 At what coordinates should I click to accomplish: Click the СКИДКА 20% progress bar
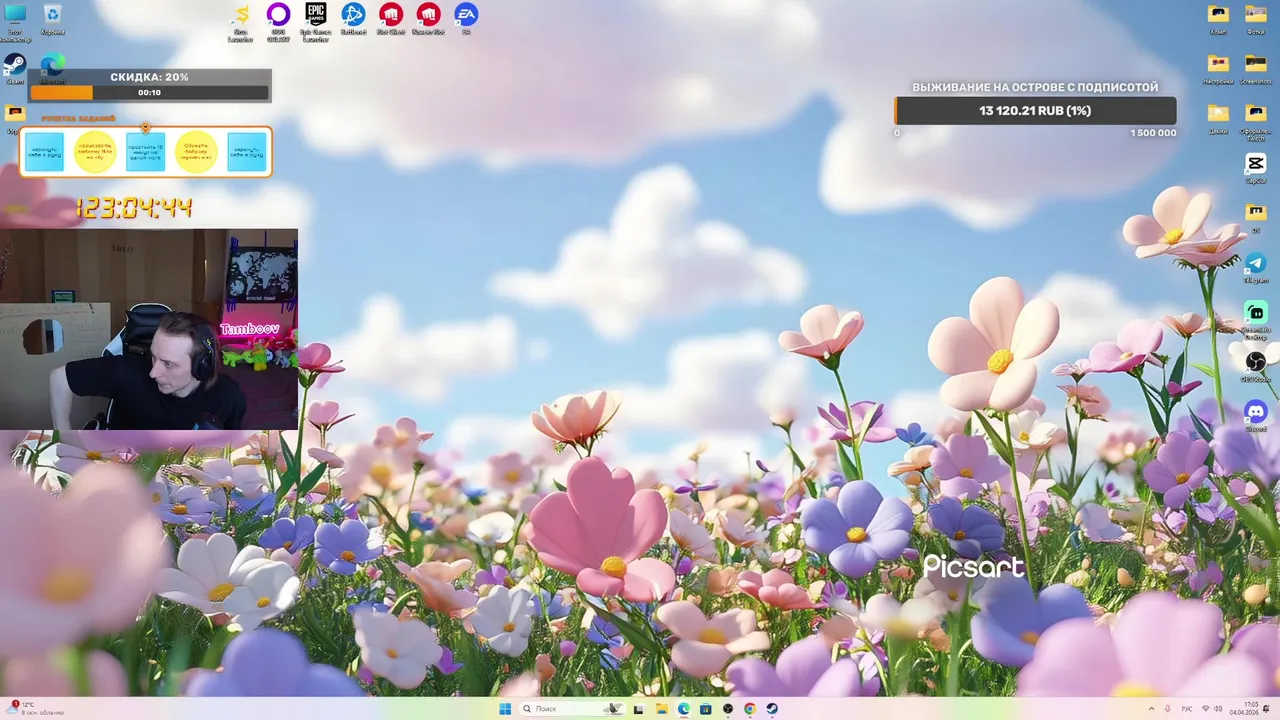coord(150,92)
